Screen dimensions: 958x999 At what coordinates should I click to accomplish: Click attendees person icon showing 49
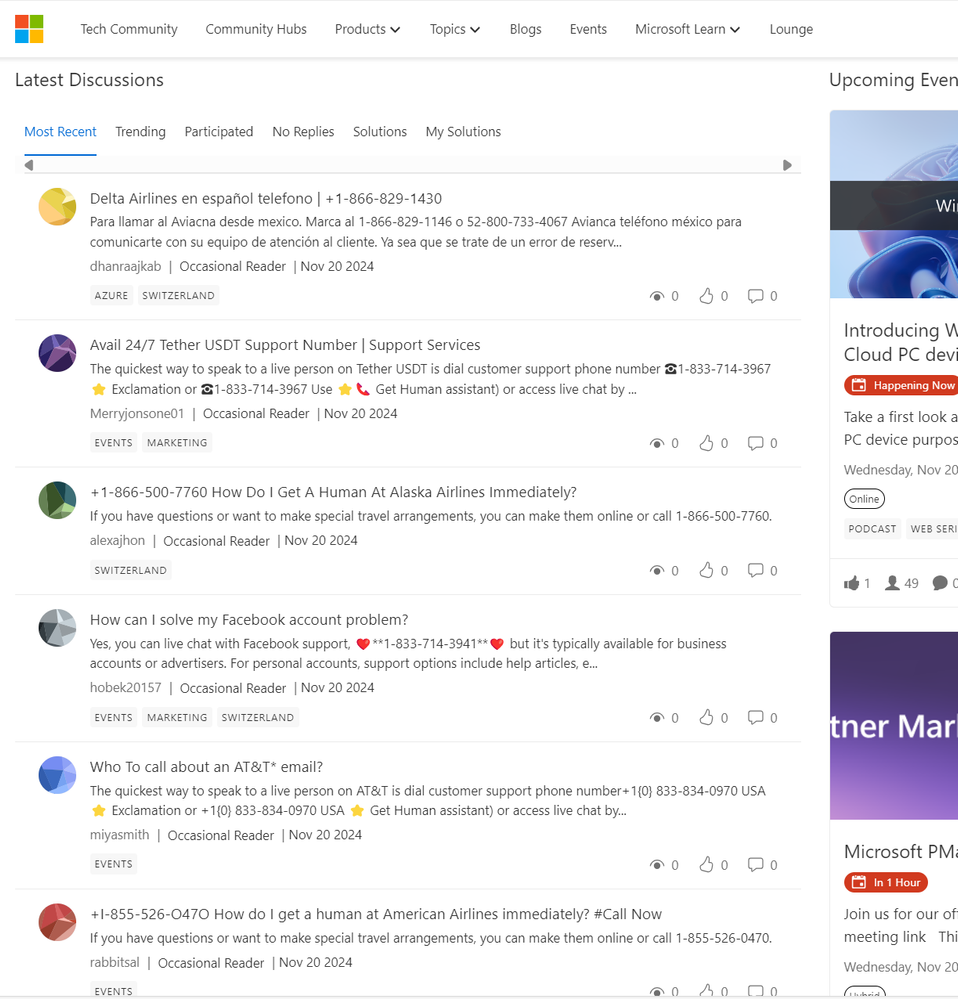(x=892, y=583)
